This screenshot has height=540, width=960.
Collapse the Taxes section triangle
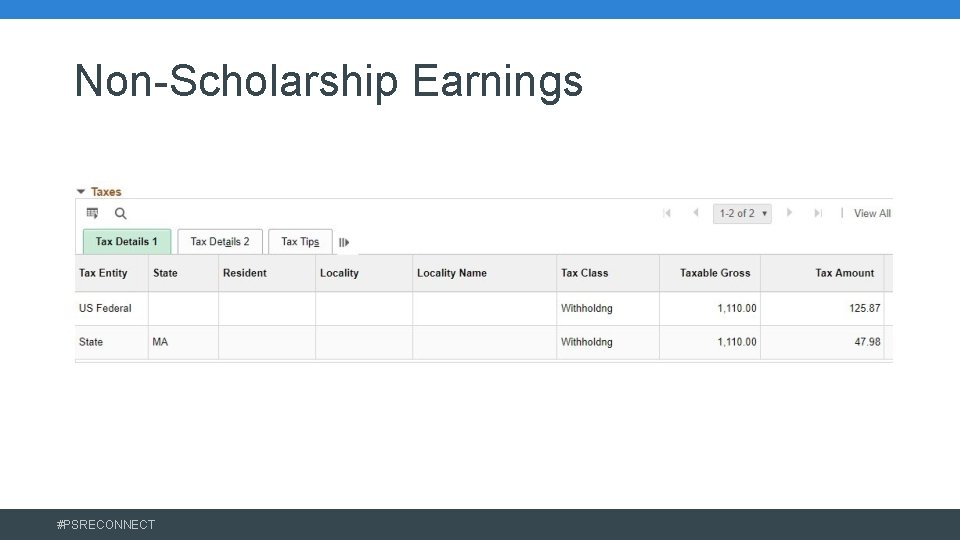pyautogui.click(x=81, y=192)
